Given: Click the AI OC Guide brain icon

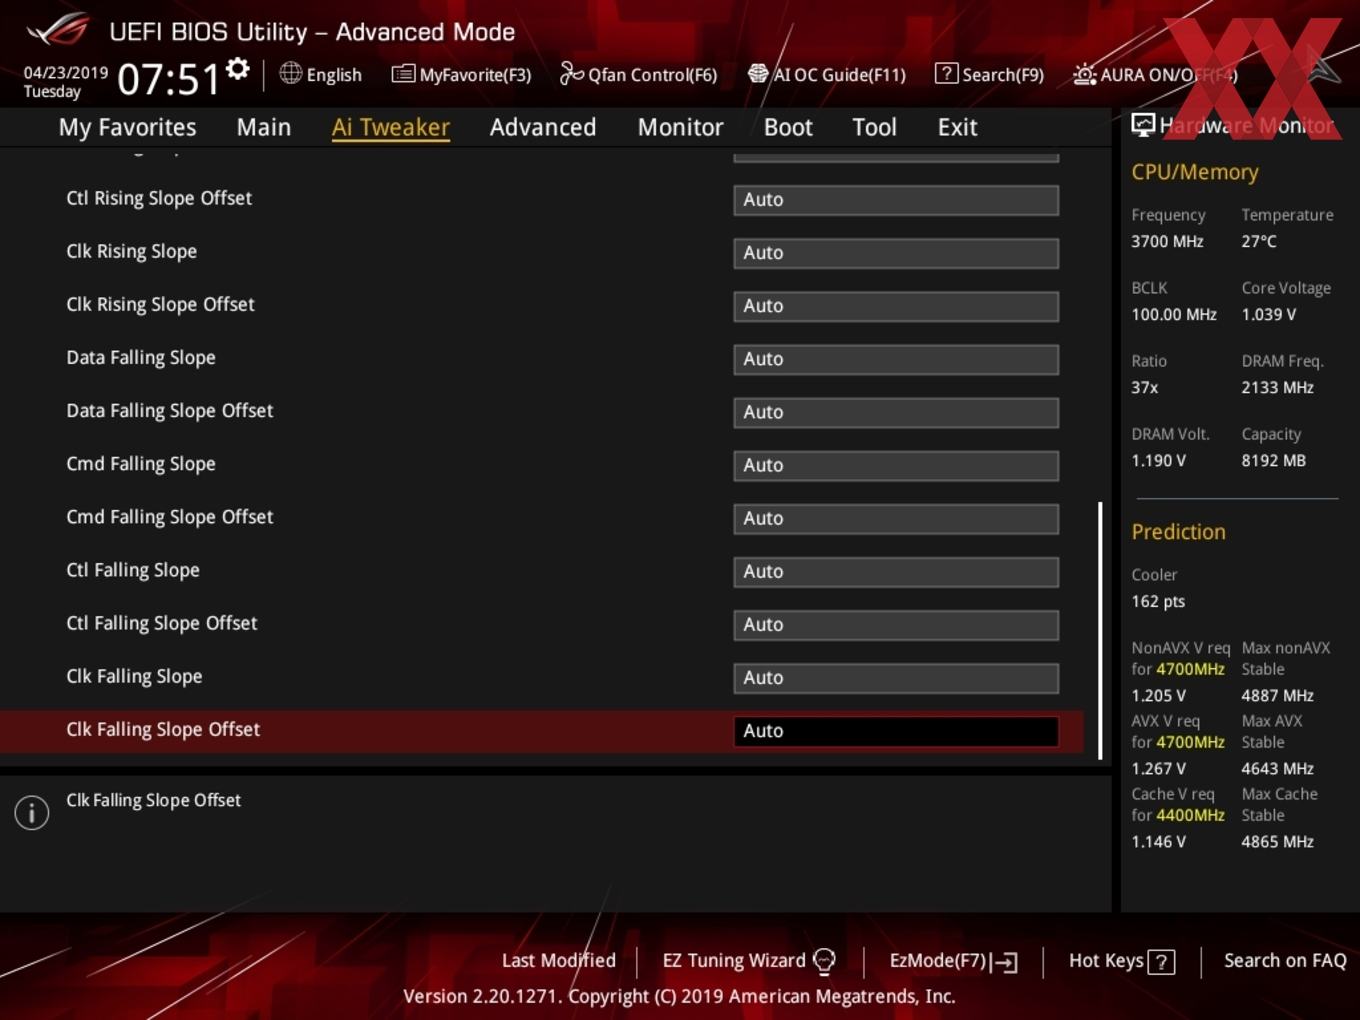Looking at the screenshot, I should pyautogui.click(x=758, y=74).
